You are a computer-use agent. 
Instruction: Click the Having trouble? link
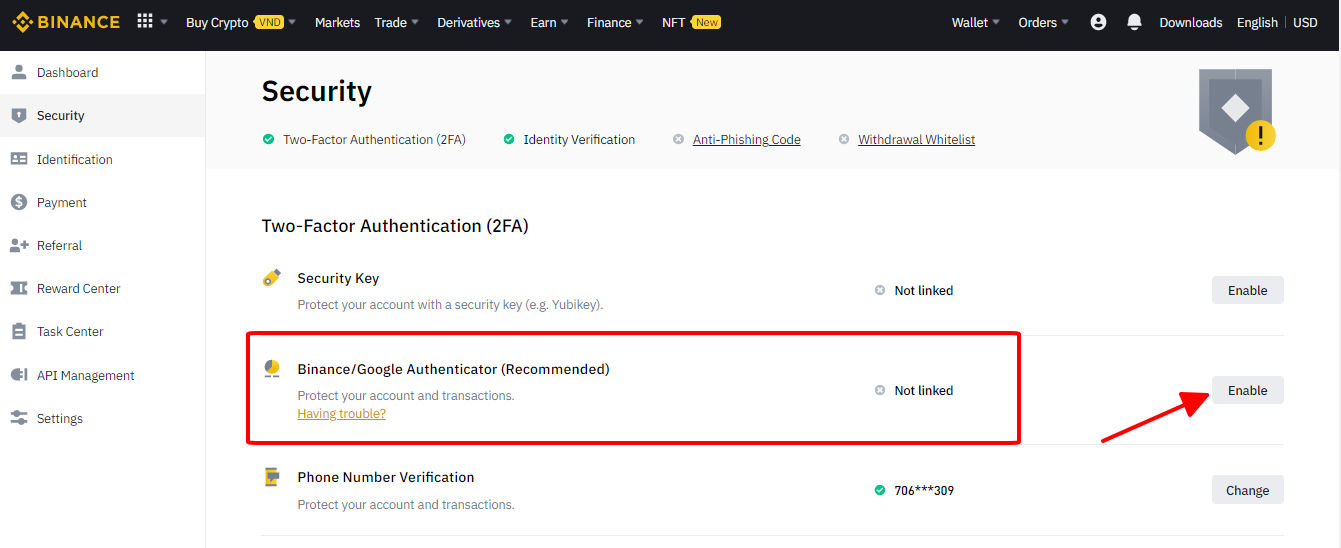click(341, 413)
